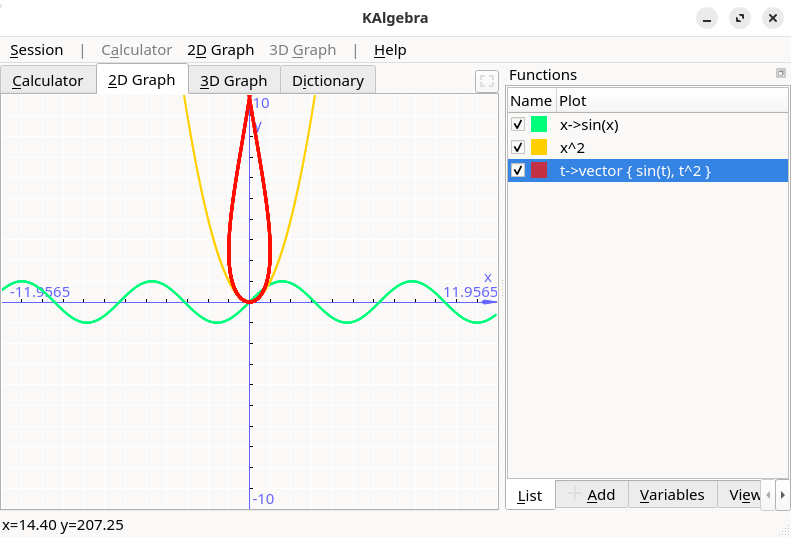
Task: Open the 2D Graph menu
Action: (220, 50)
